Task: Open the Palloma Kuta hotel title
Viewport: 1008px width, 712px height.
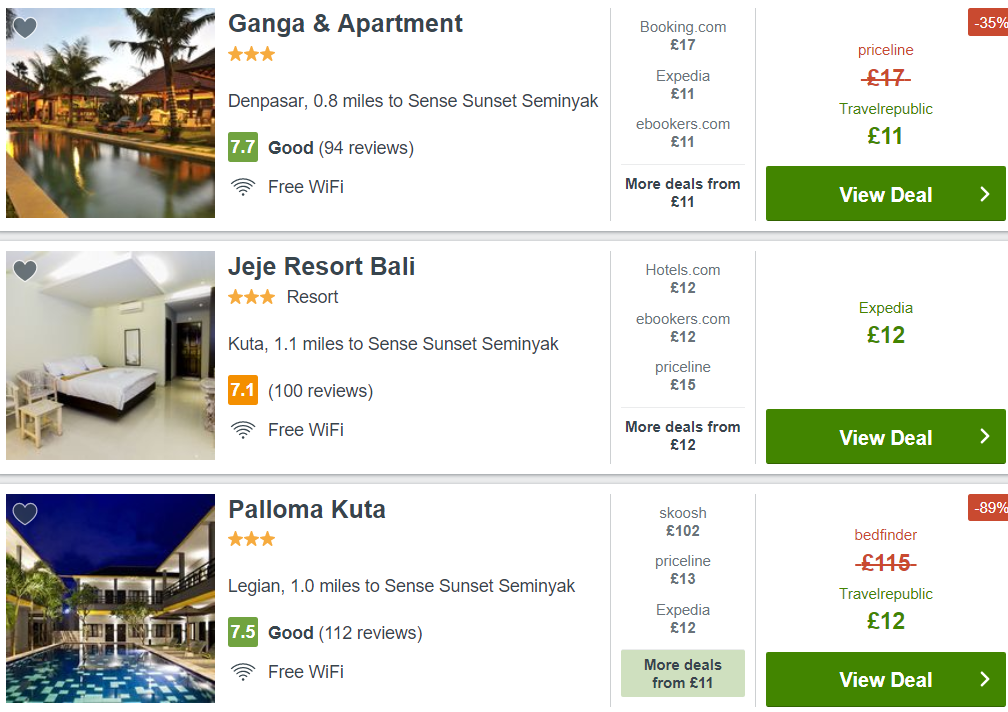Action: 307,510
